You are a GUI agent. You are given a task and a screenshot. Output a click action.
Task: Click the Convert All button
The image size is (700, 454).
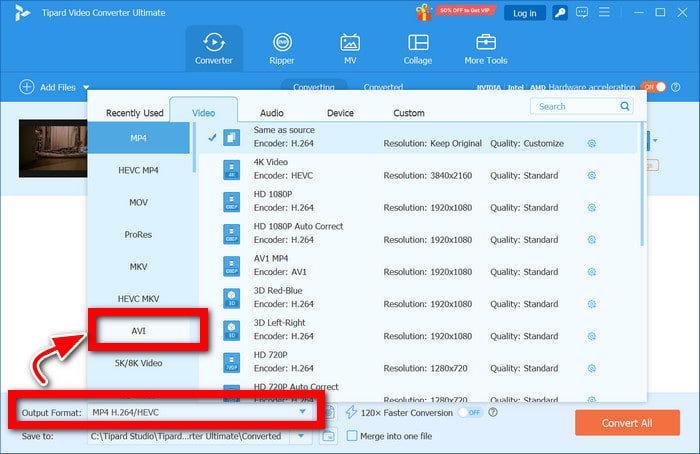[x=627, y=423]
